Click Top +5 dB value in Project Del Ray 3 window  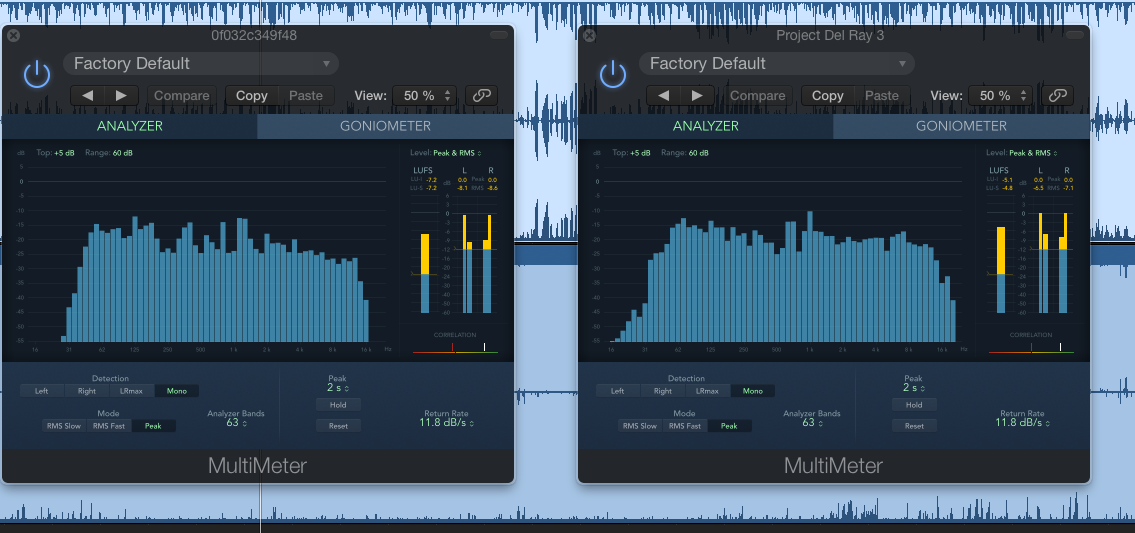(641, 153)
